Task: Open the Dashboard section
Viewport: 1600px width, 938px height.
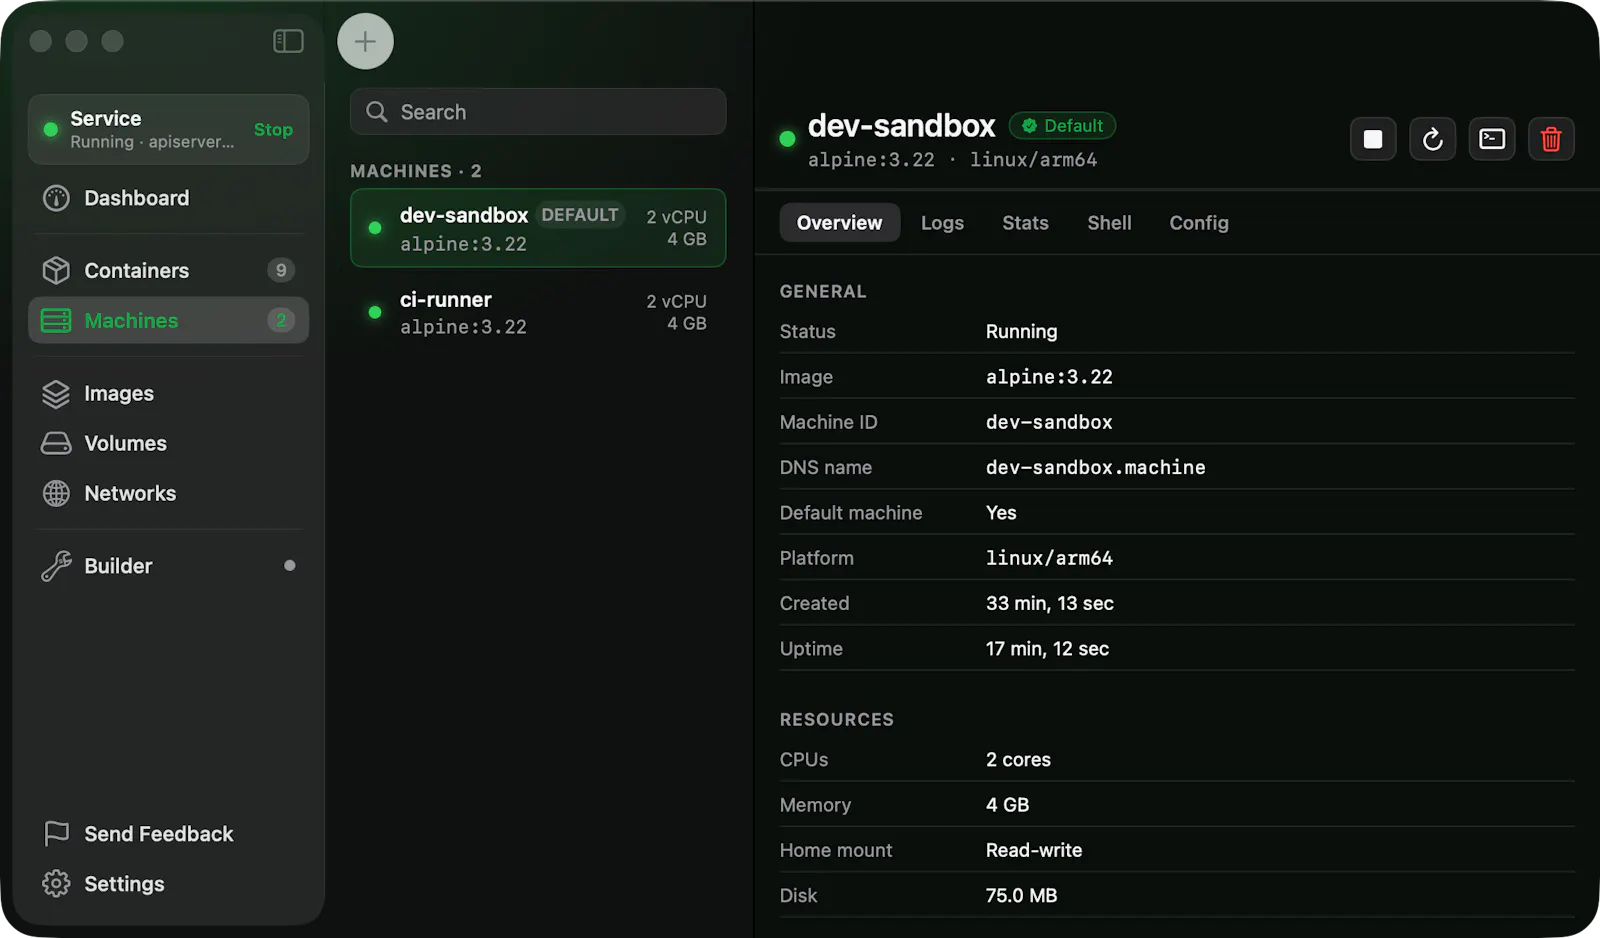Action: click(x=168, y=198)
